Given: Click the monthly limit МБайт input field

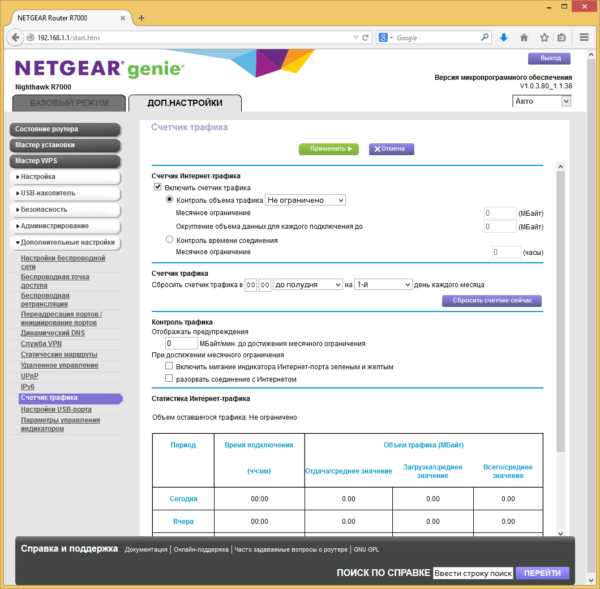Looking at the screenshot, I should 499,213.
